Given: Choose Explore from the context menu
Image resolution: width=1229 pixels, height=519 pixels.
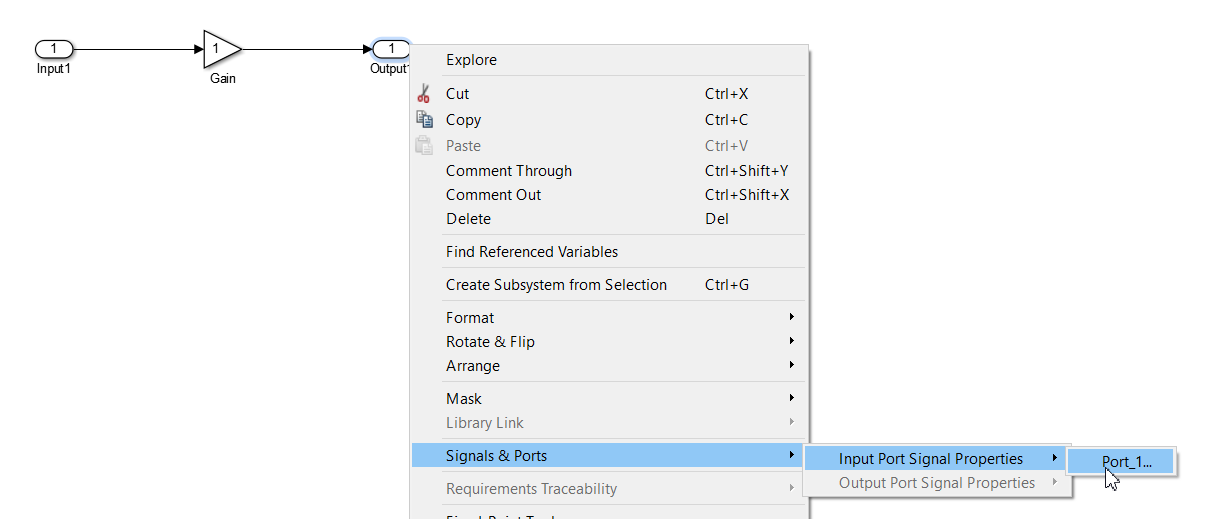Looking at the screenshot, I should [471, 60].
